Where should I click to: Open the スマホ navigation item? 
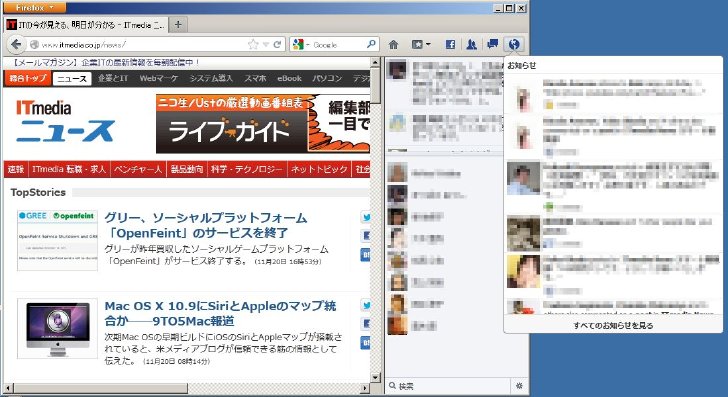pos(255,78)
